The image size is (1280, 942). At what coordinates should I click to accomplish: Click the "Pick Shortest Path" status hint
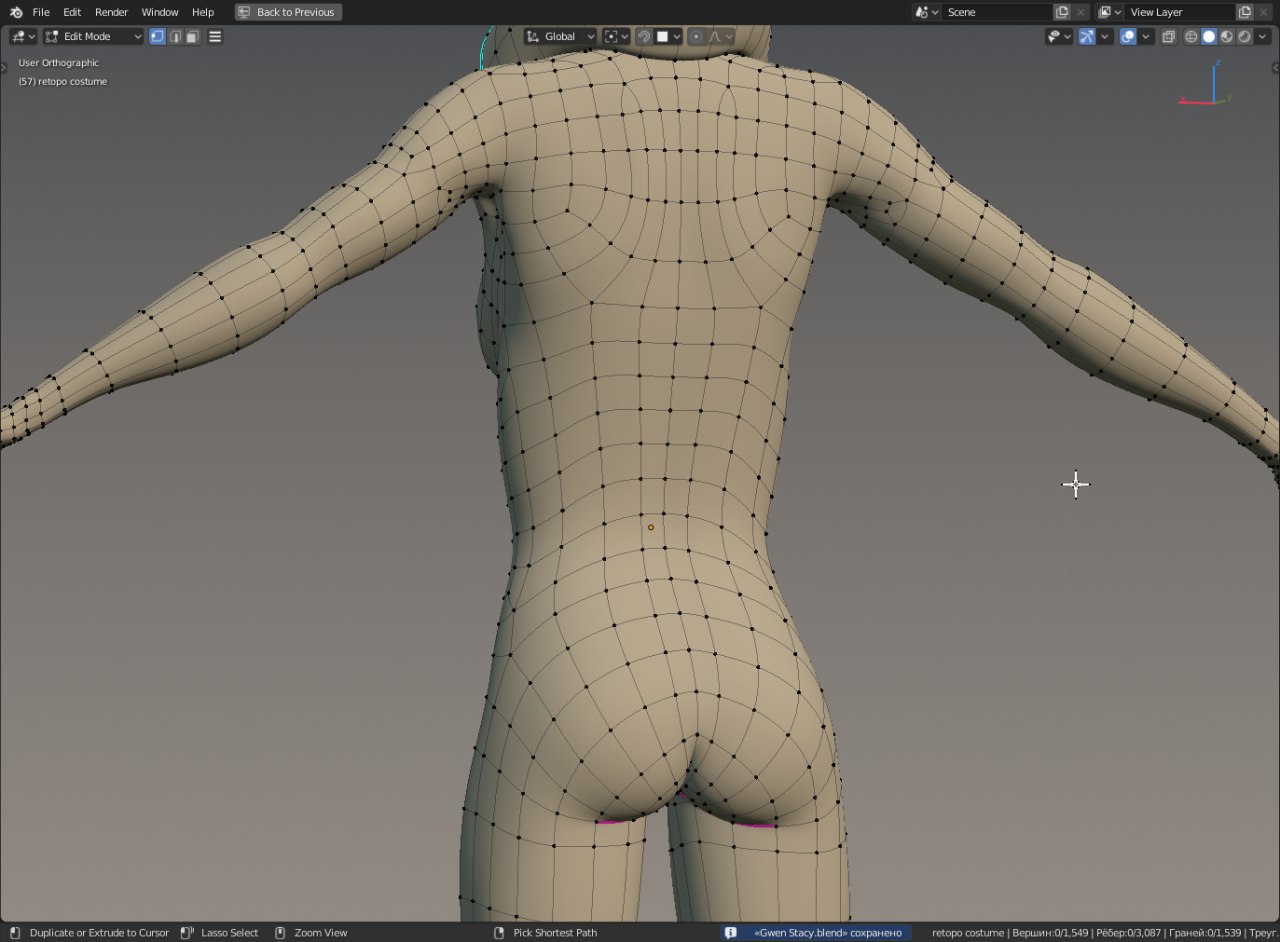click(555, 932)
